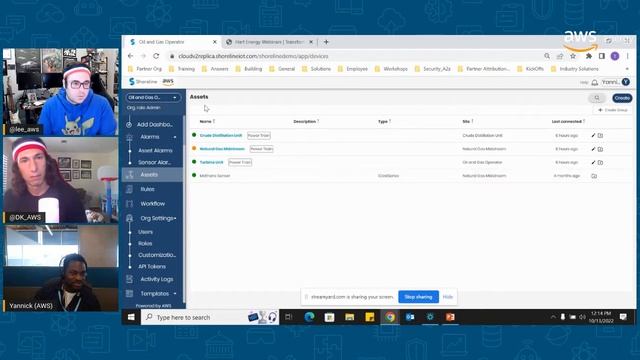This screenshot has height=360, width=640.
Task: Sort assets by Type column
Action: click(x=384, y=122)
